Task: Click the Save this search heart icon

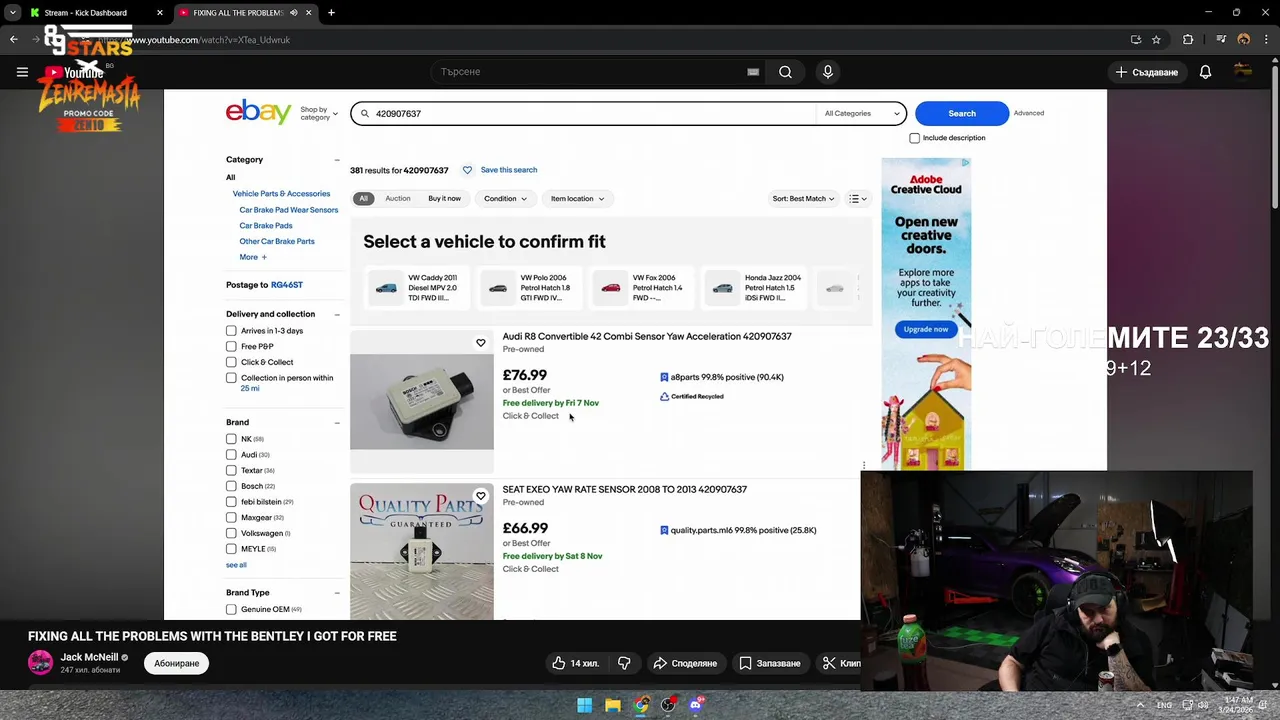Action: [467, 170]
